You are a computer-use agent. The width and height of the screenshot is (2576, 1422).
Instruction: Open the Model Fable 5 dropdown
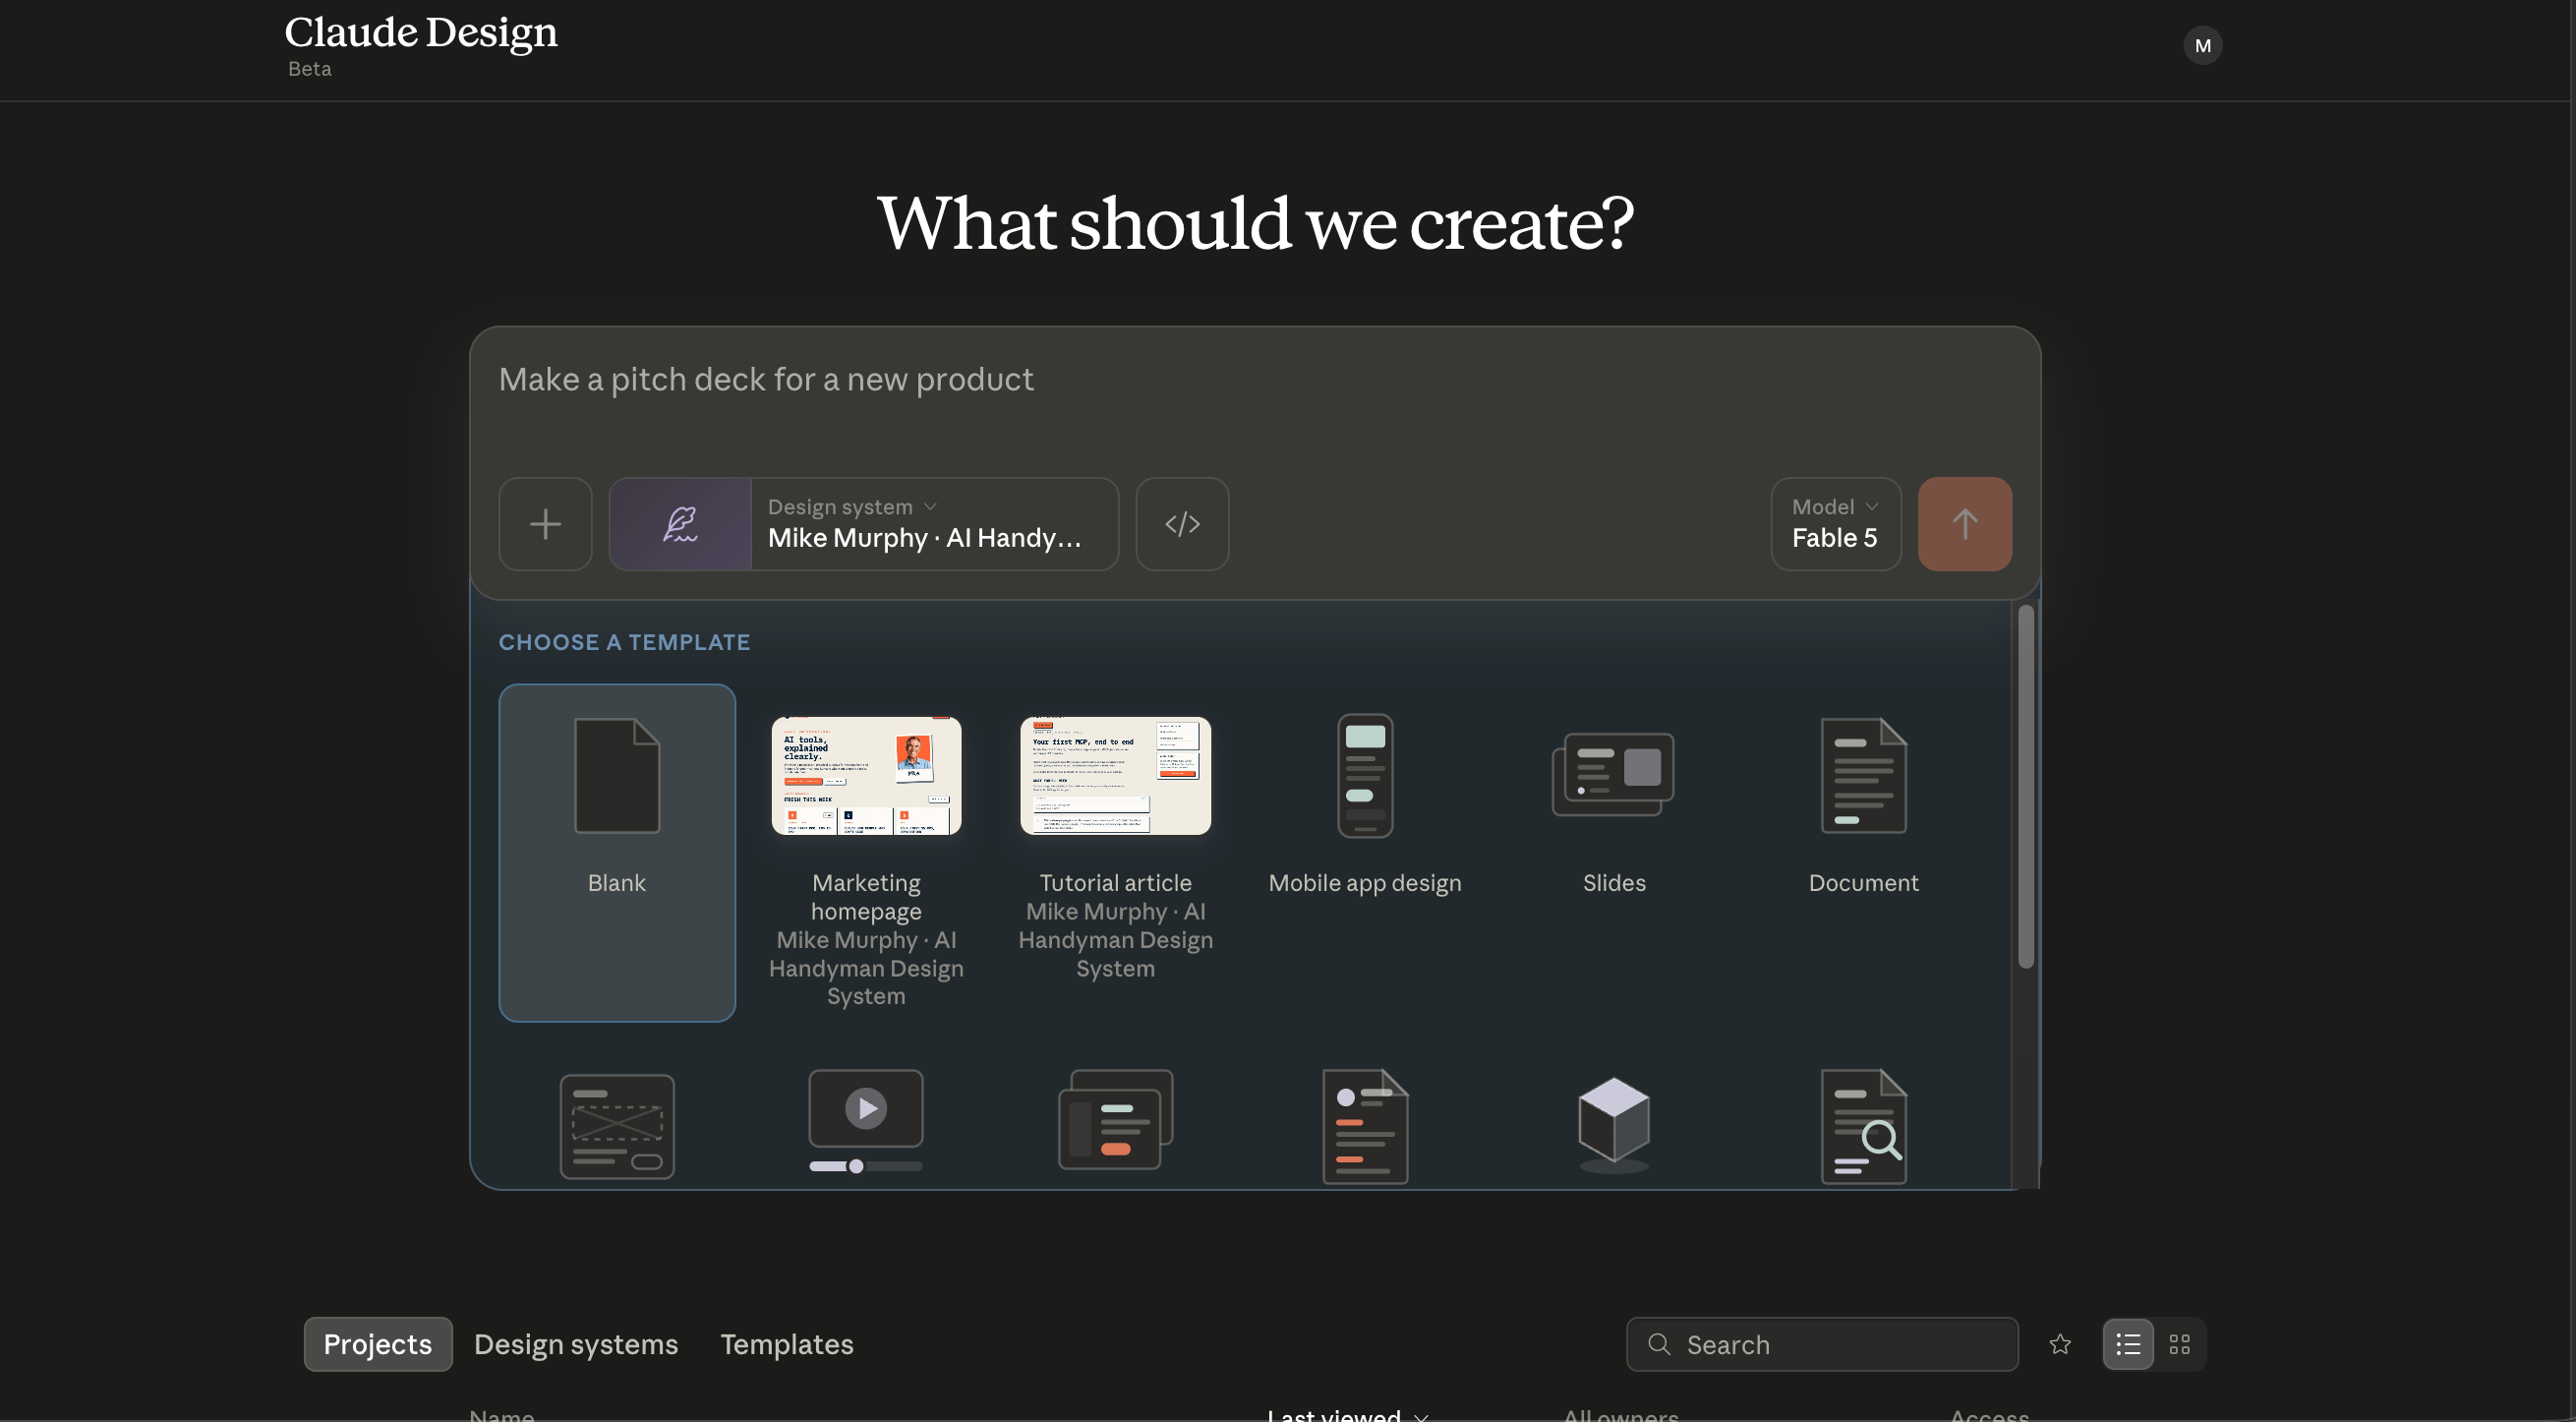(x=1835, y=524)
